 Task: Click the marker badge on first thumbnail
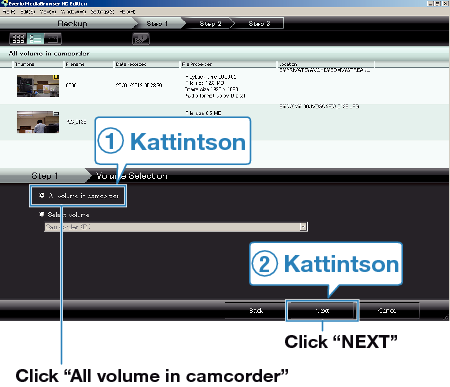56,77
